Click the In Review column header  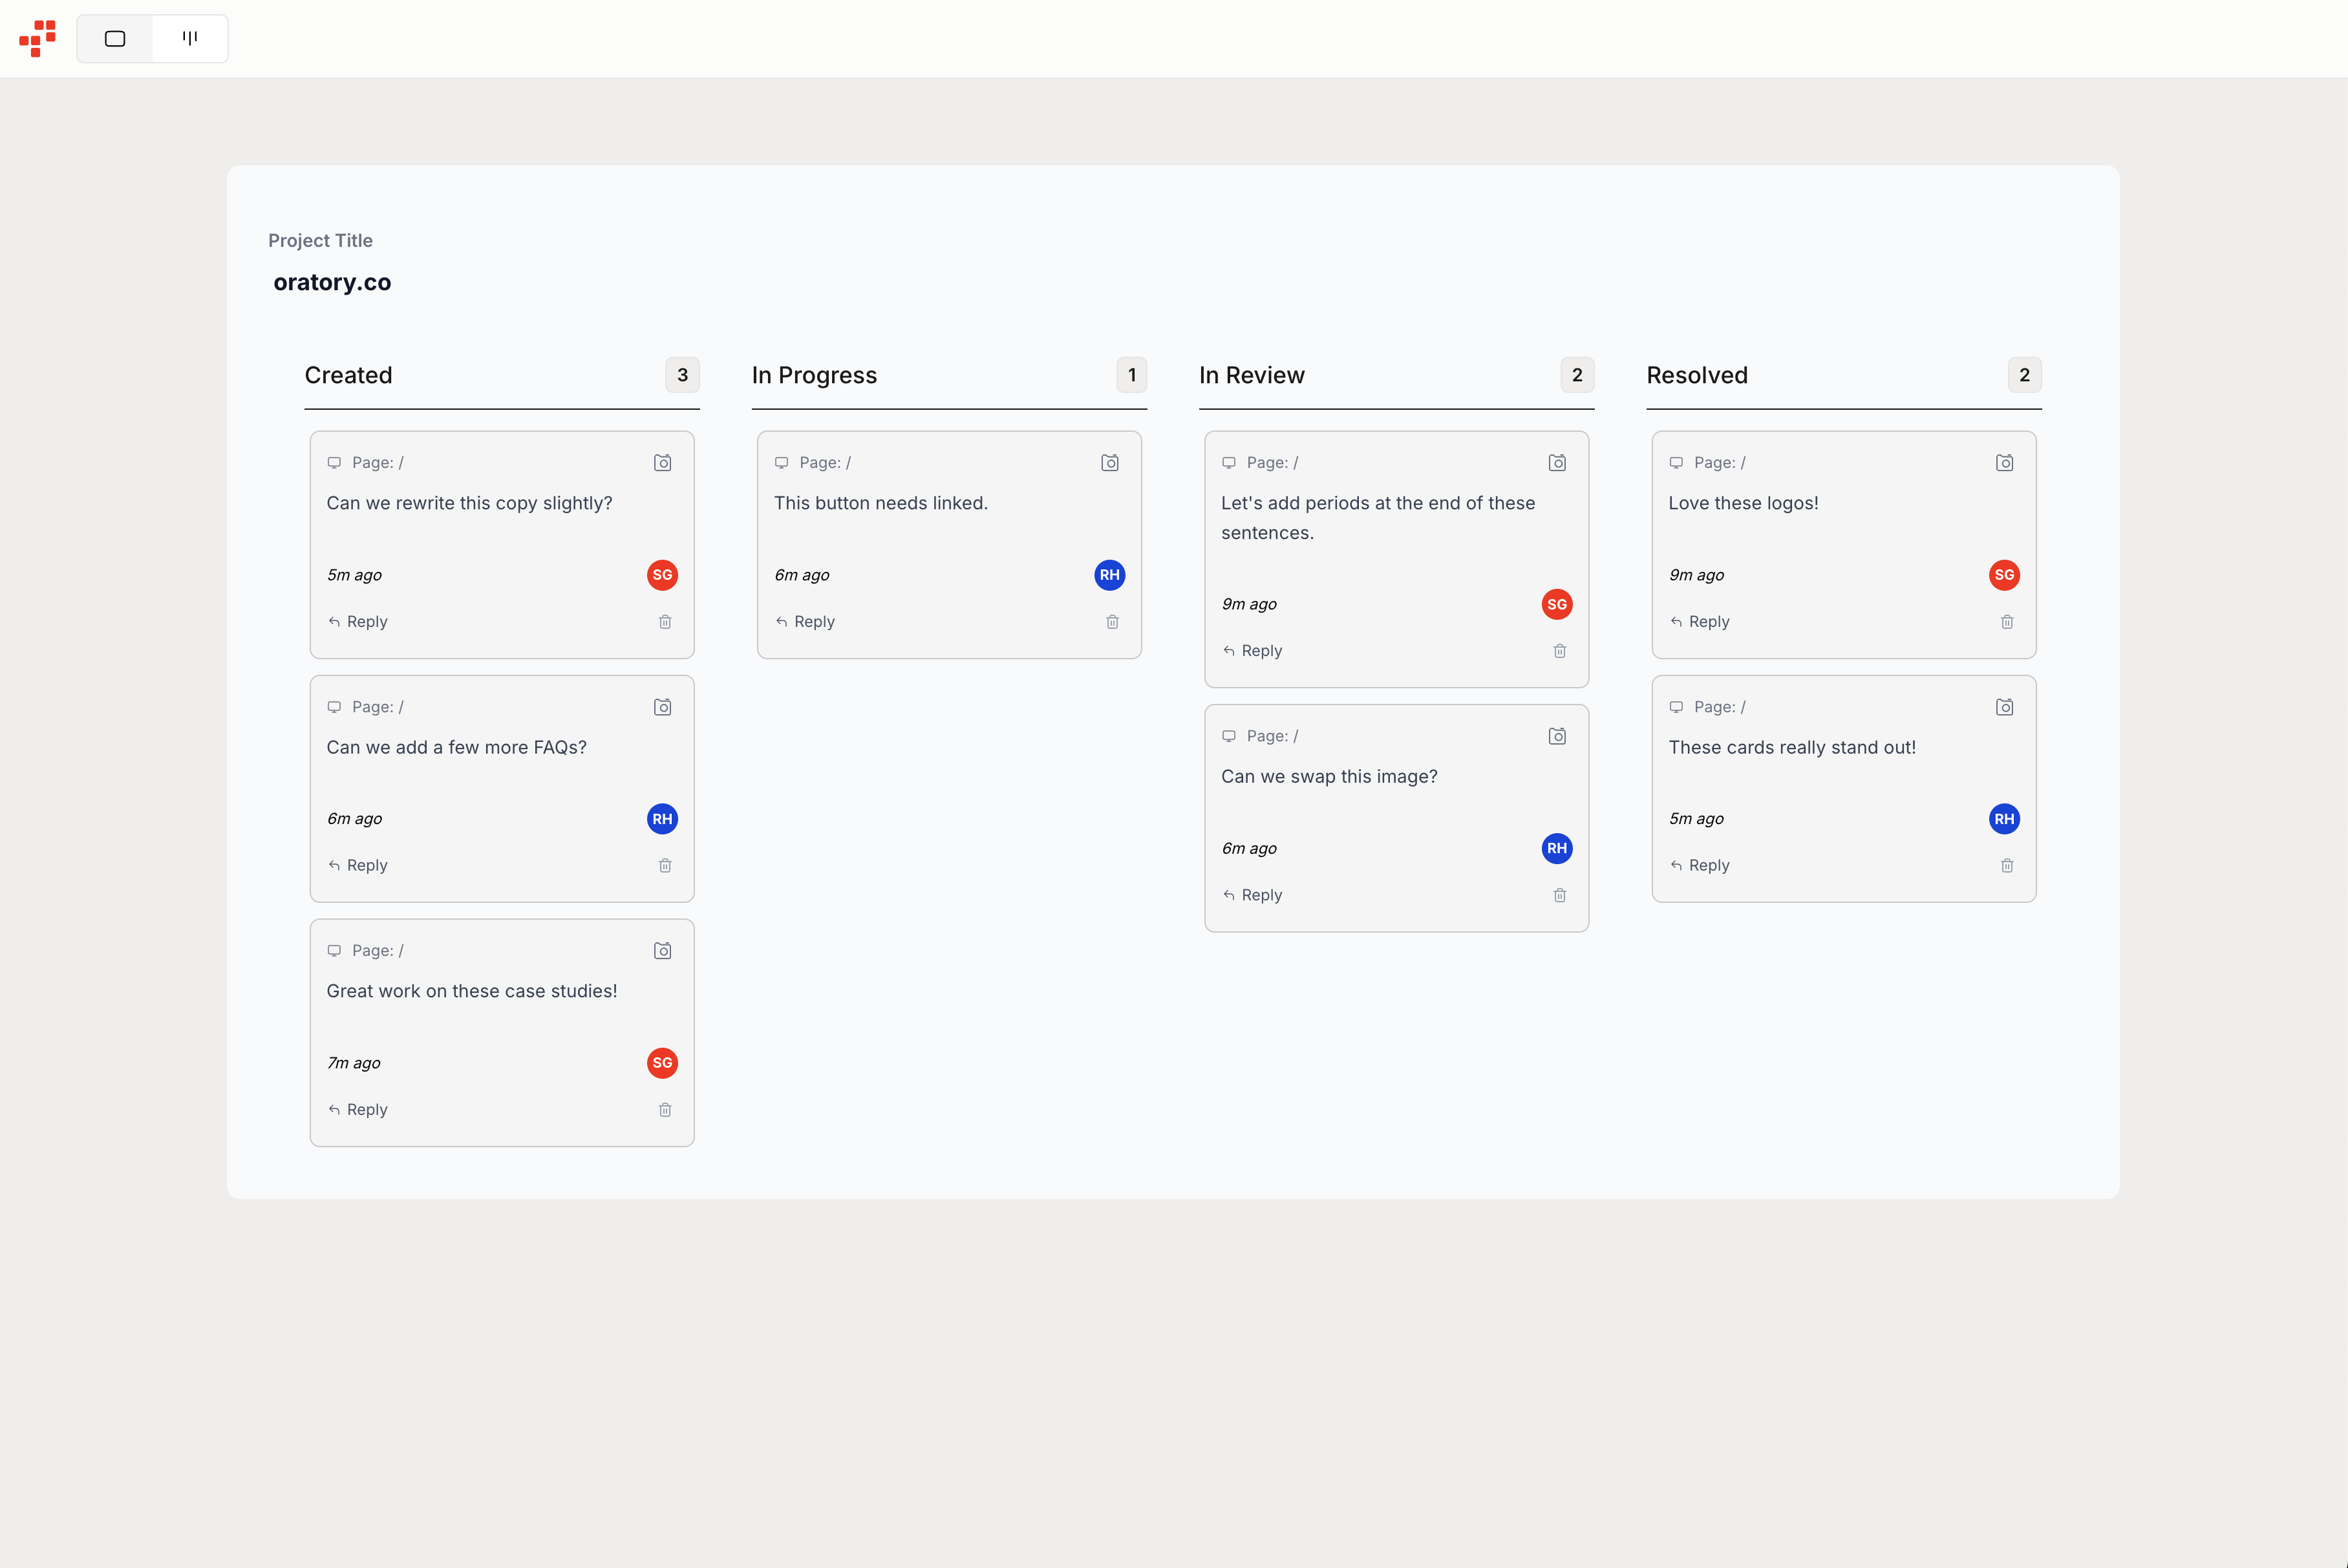point(1251,375)
